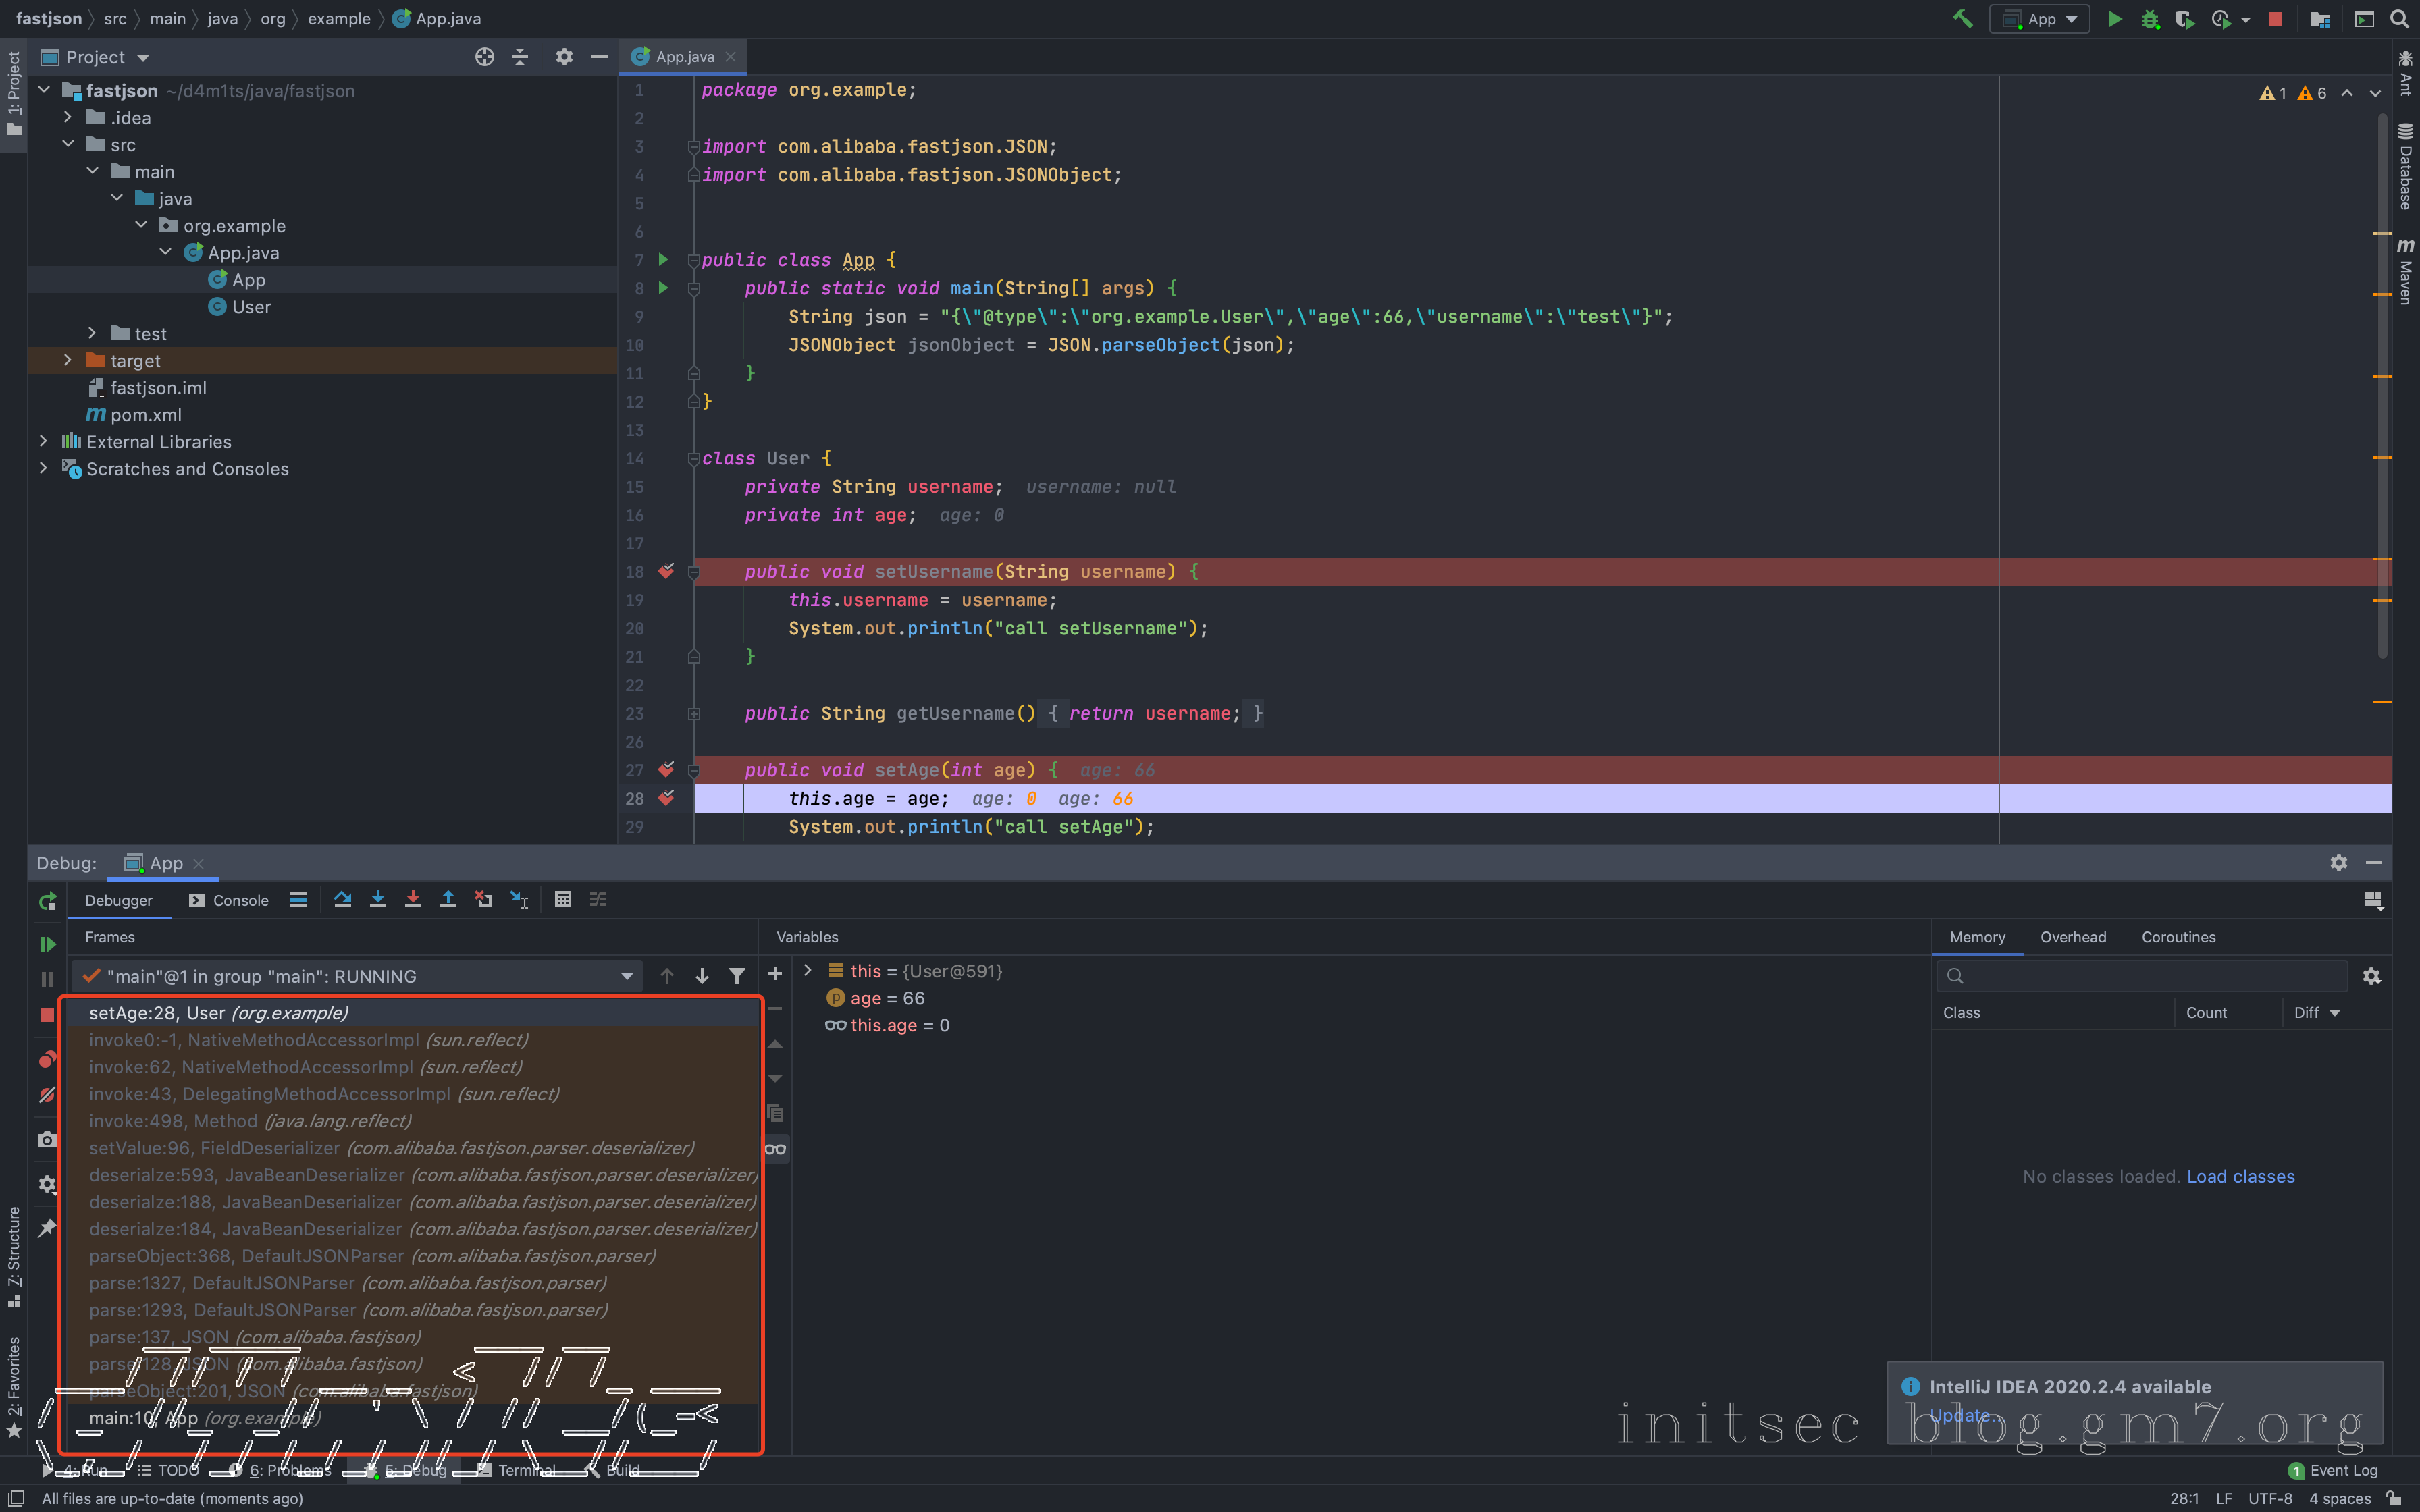Screen dimensions: 2420x1512
Task: Click Step Over in debugger toolbar
Action: pos(342,899)
